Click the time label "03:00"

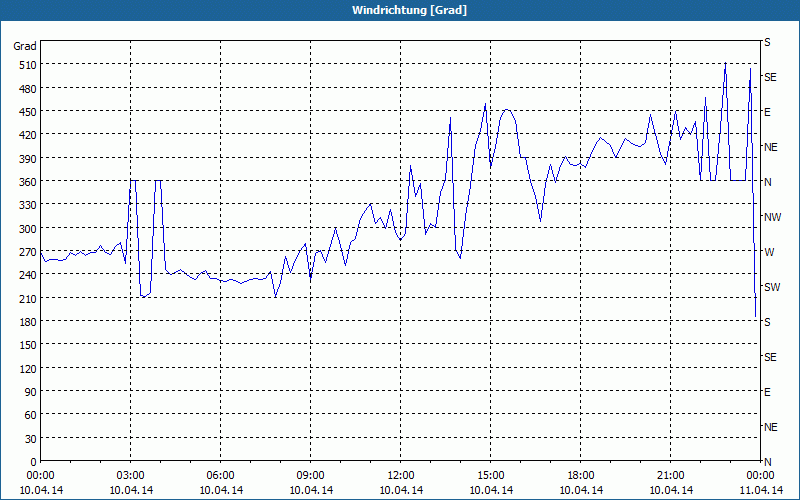tap(131, 476)
